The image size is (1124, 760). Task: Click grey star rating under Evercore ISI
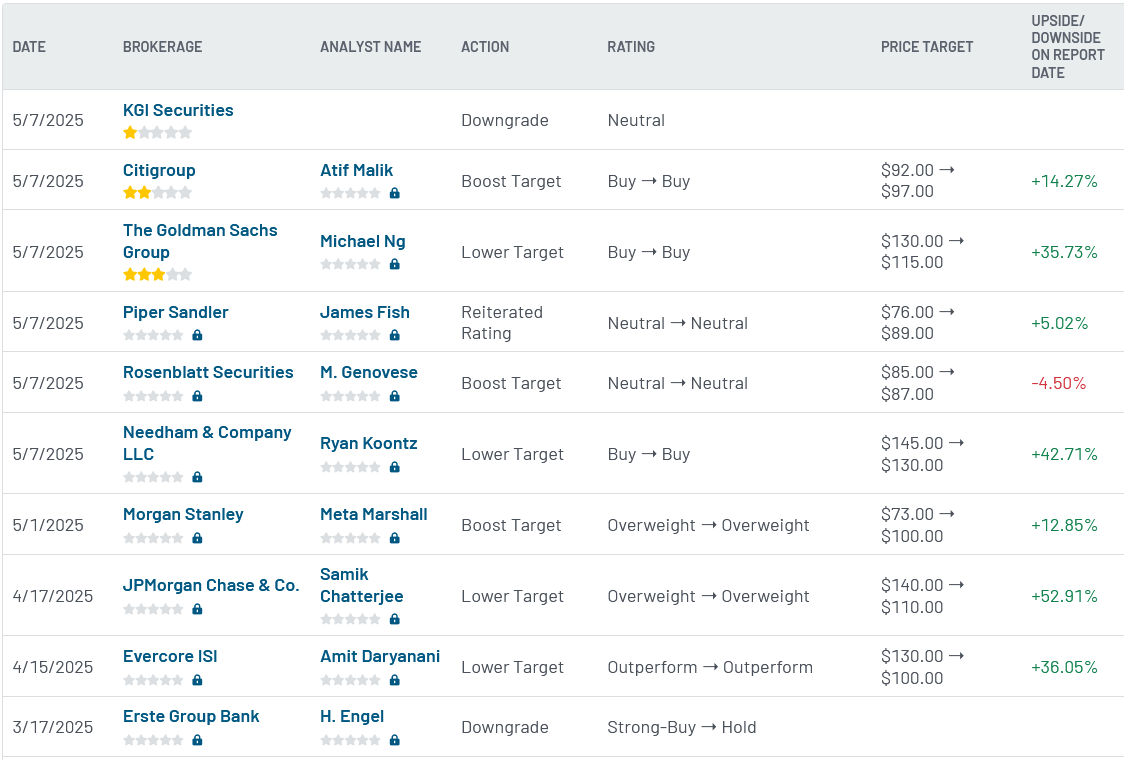point(153,680)
